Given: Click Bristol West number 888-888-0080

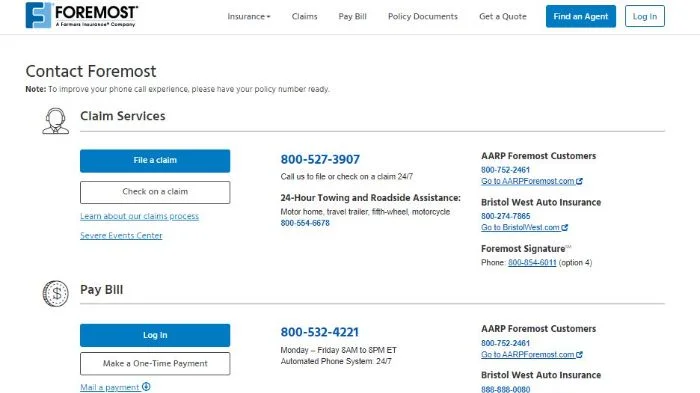Looking at the screenshot, I should [x=505, y=389].
